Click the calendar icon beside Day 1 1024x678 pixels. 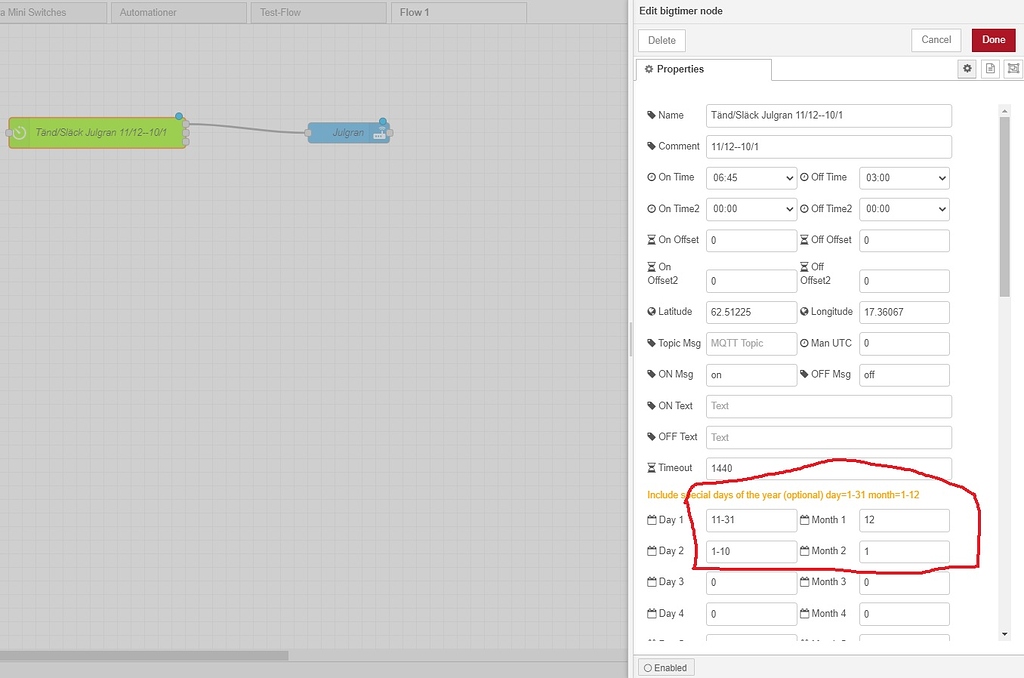point(652,520)
